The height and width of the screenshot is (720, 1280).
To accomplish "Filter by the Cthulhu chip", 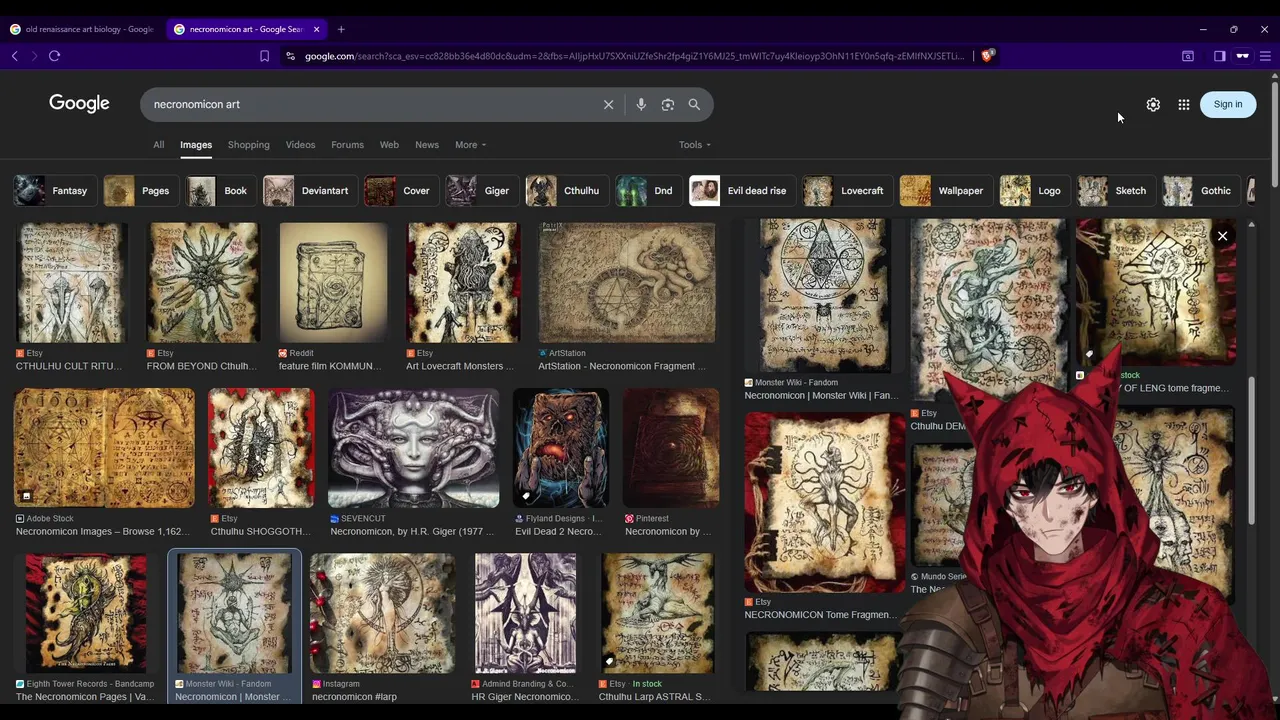I will [565, 191].
